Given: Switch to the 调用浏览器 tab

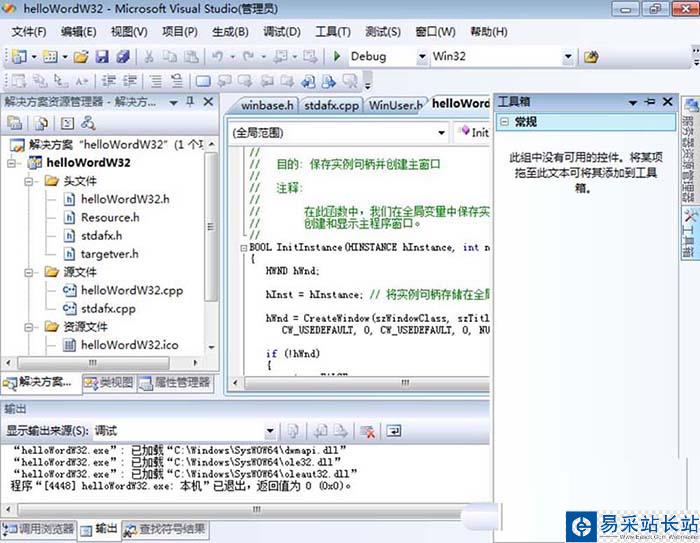Looking at the screenshot, I should pos(38,529).
